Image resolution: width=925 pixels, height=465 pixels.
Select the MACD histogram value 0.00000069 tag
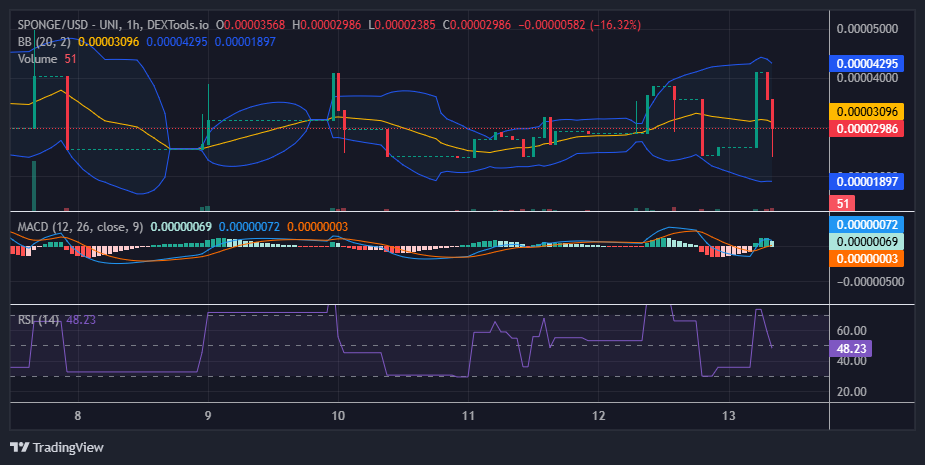click(x=867, y=241)
